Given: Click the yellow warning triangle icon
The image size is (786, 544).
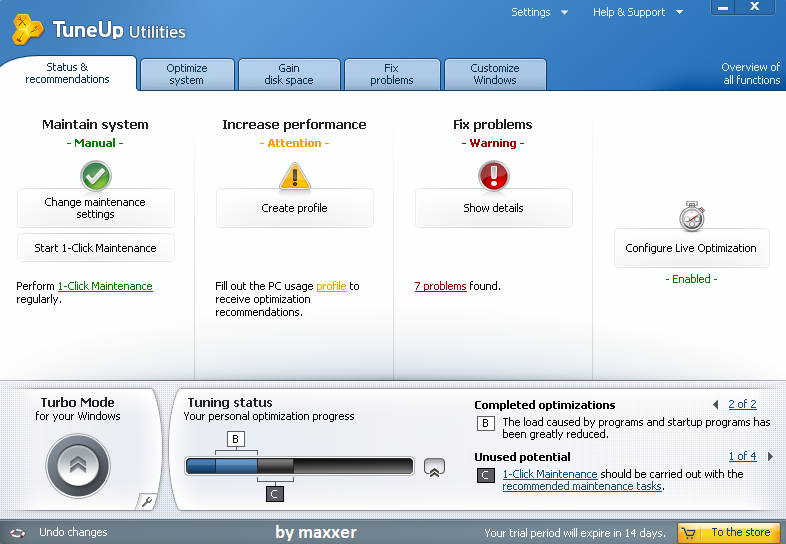Looking at the screenshot, I should (x=295, y=176).
